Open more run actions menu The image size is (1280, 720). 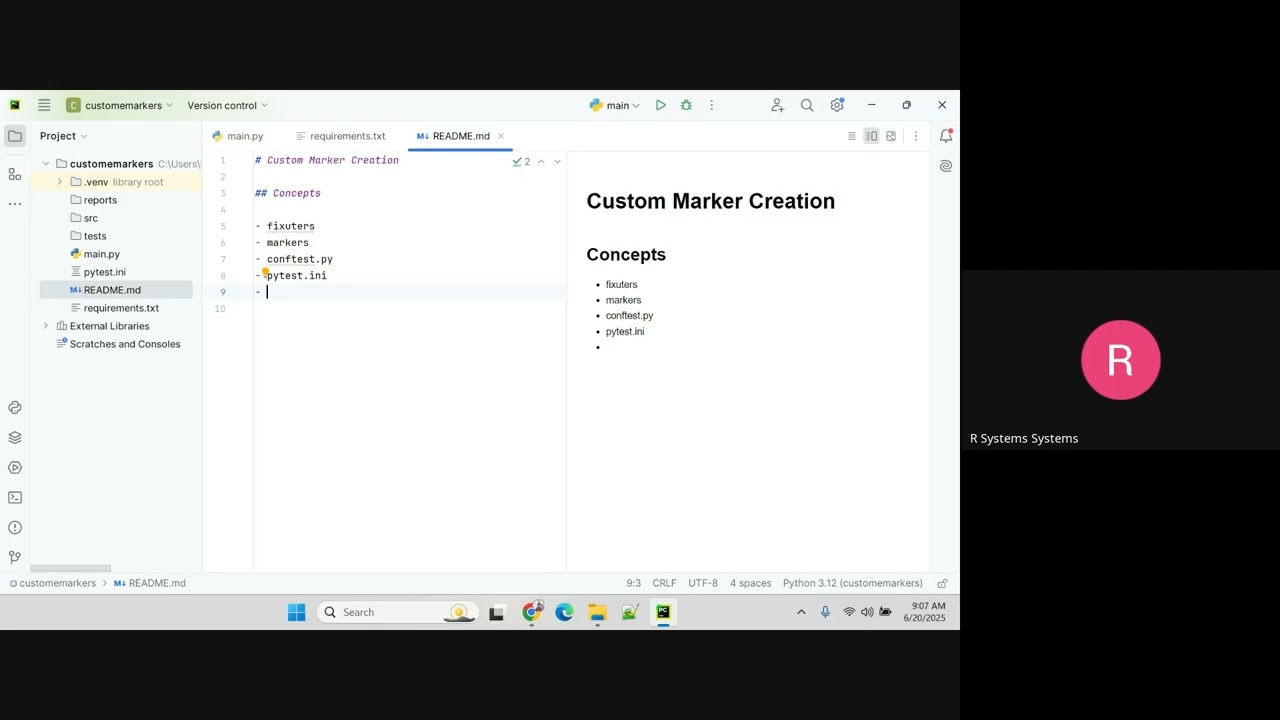712,105
